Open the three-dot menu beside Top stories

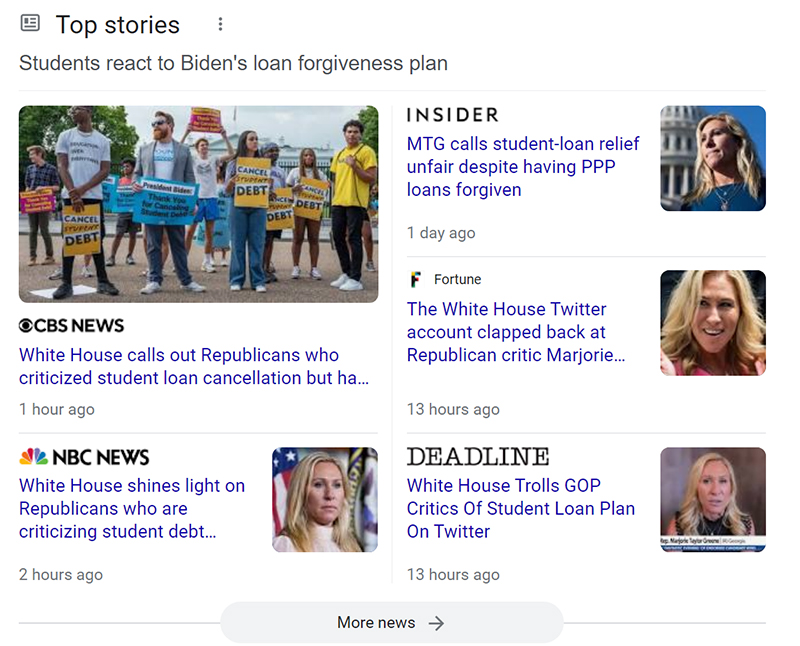(221, 24)
